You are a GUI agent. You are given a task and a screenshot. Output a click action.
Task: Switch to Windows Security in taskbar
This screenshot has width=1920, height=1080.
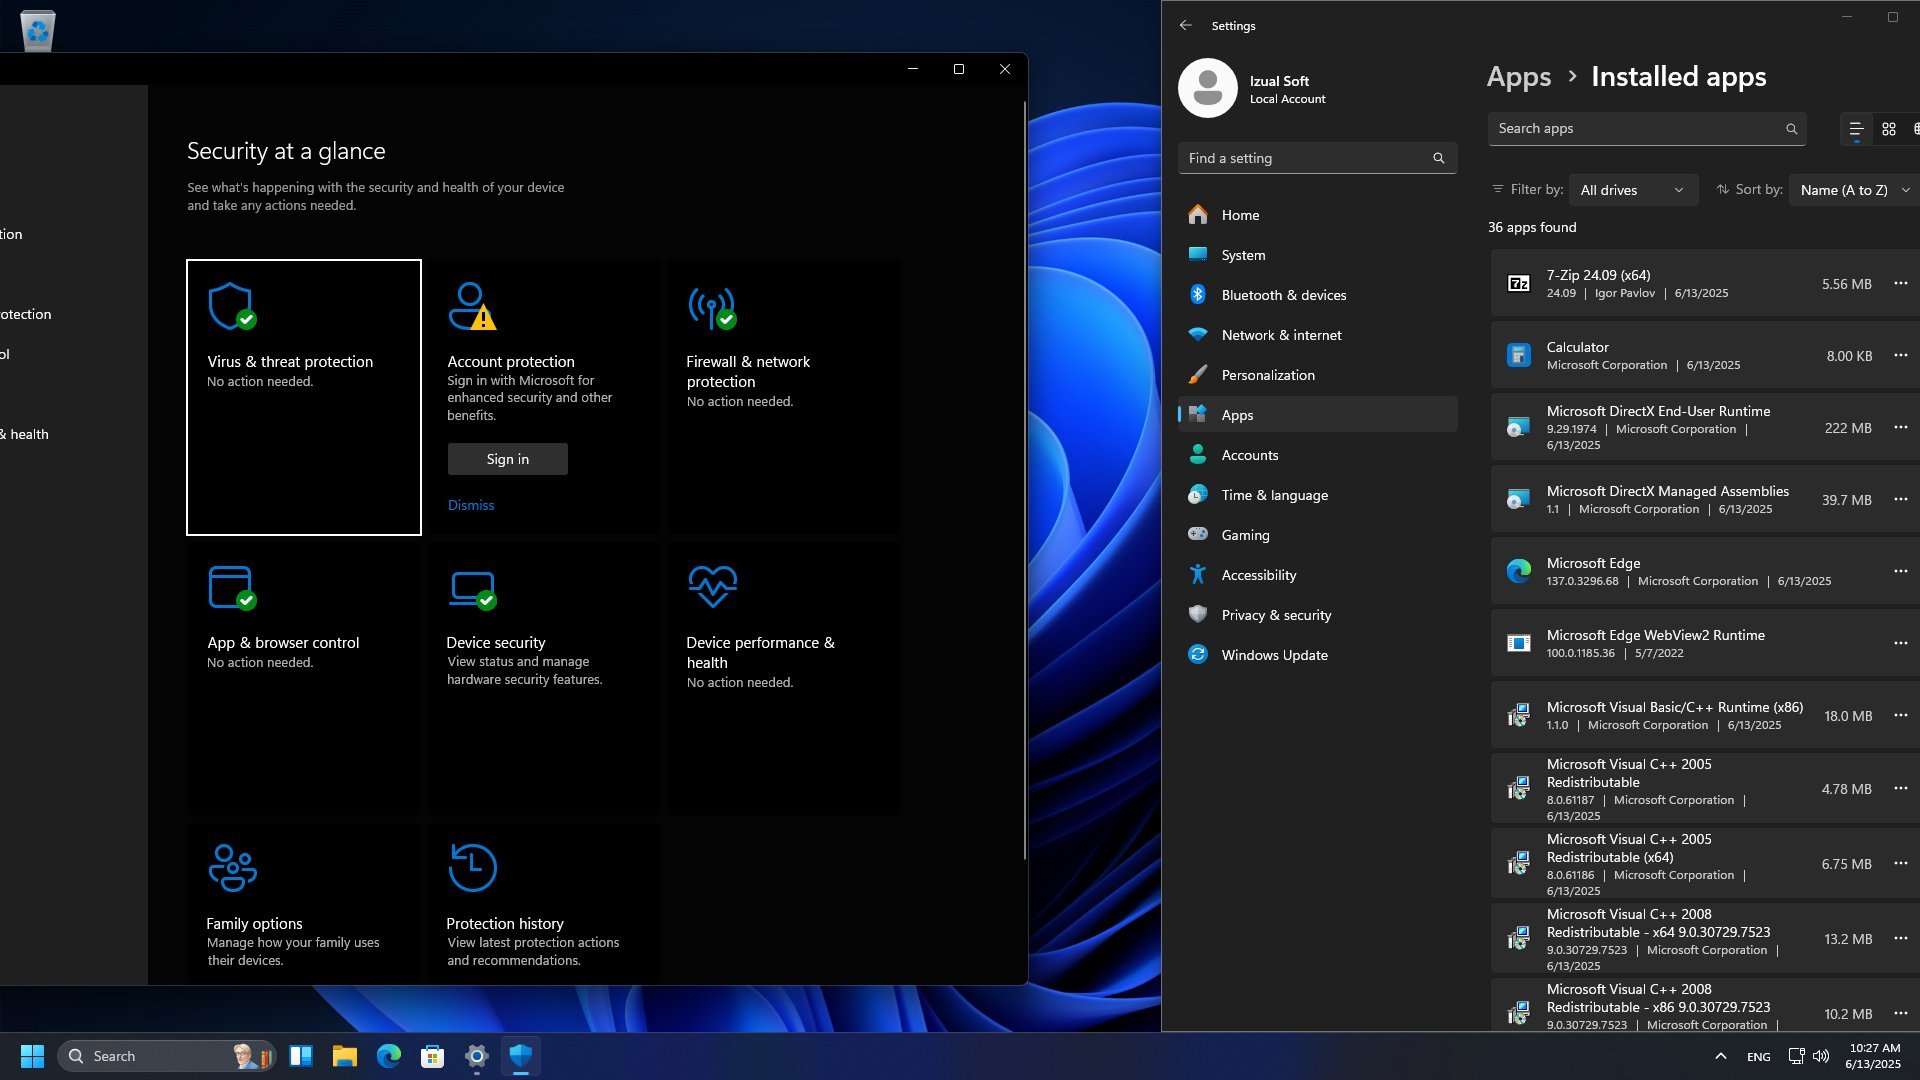pos(521,1056)
